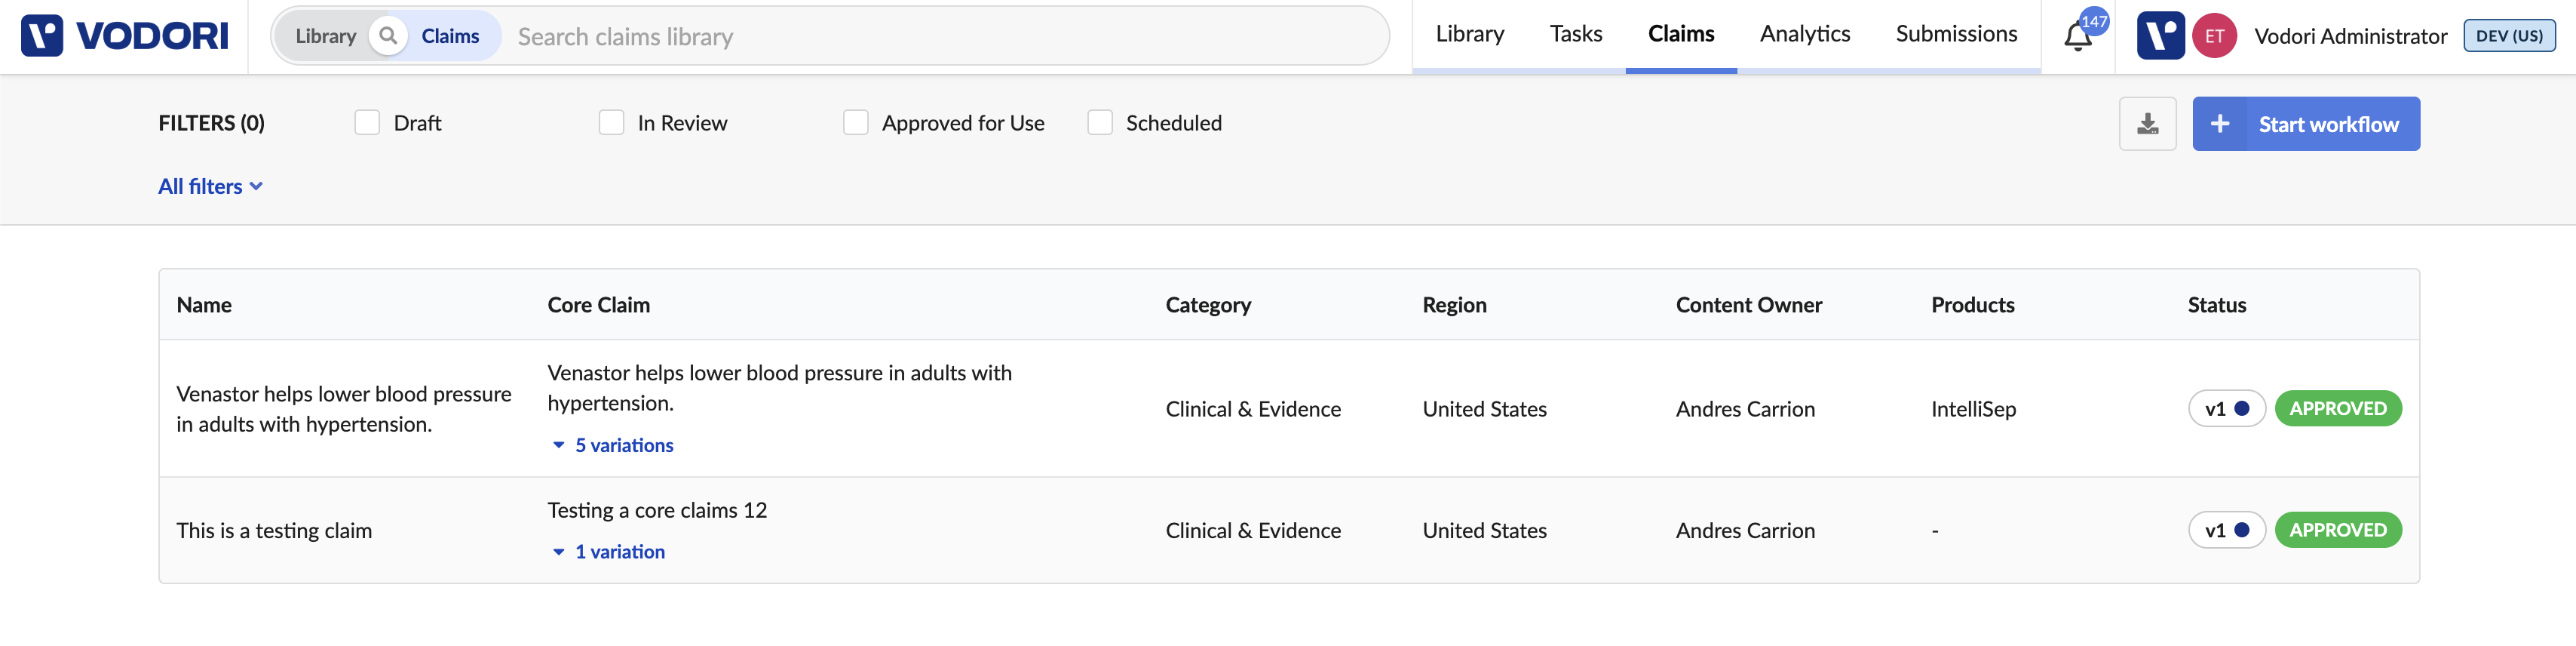Expand All filters dropdown
Screen dimensions: 2576x646
point(210,186)
